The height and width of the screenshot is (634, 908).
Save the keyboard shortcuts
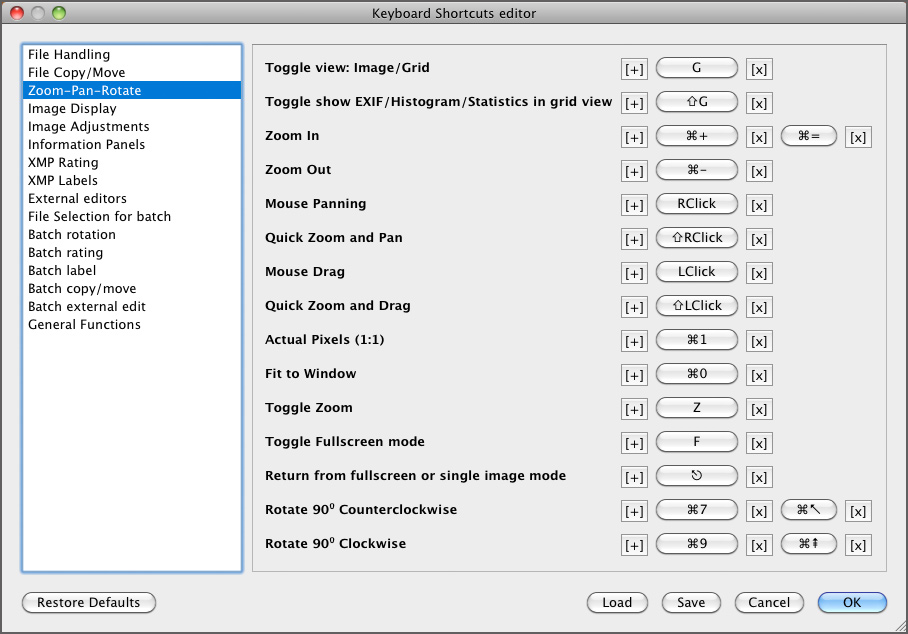(x=691, y=602)
